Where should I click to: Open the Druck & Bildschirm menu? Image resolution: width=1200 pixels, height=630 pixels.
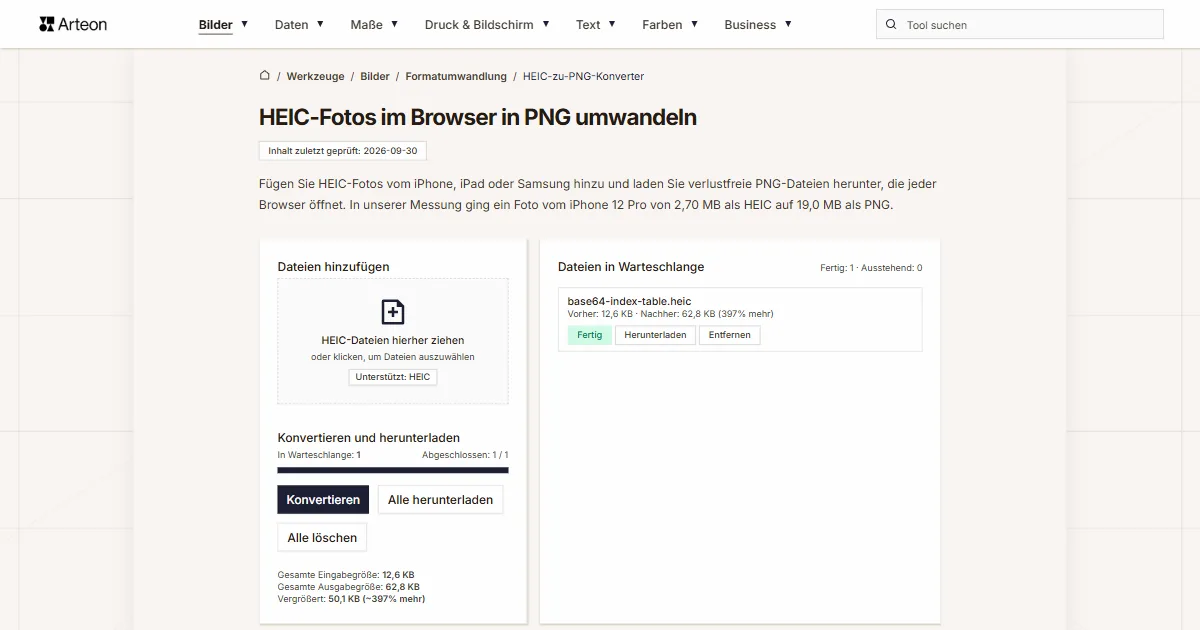(479, 25)
